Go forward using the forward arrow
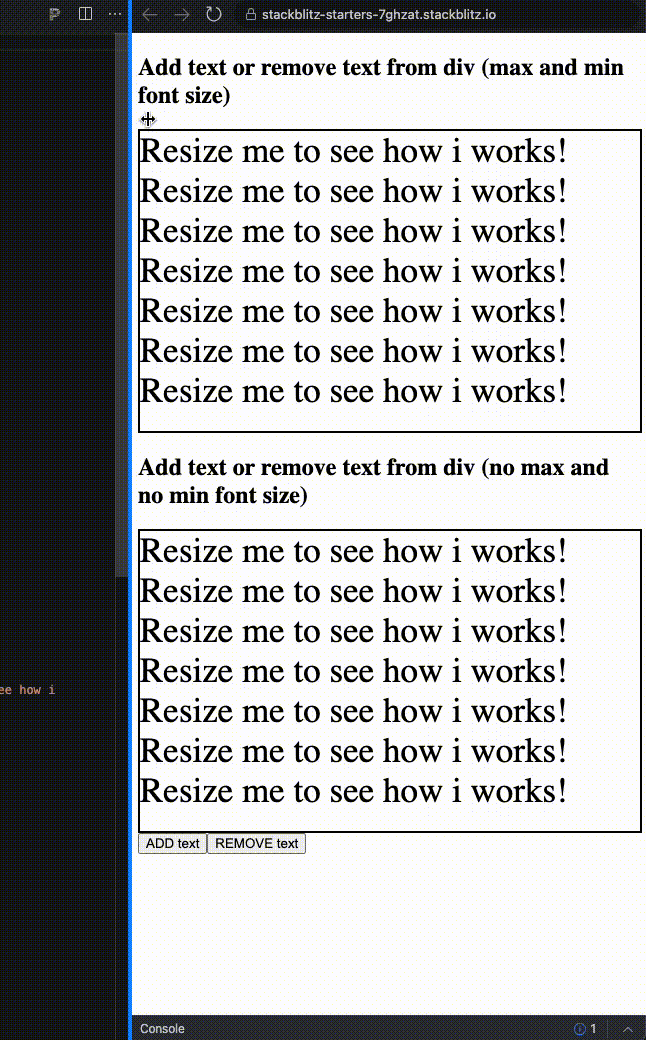646x1040 pixels. tap(179, 15)
